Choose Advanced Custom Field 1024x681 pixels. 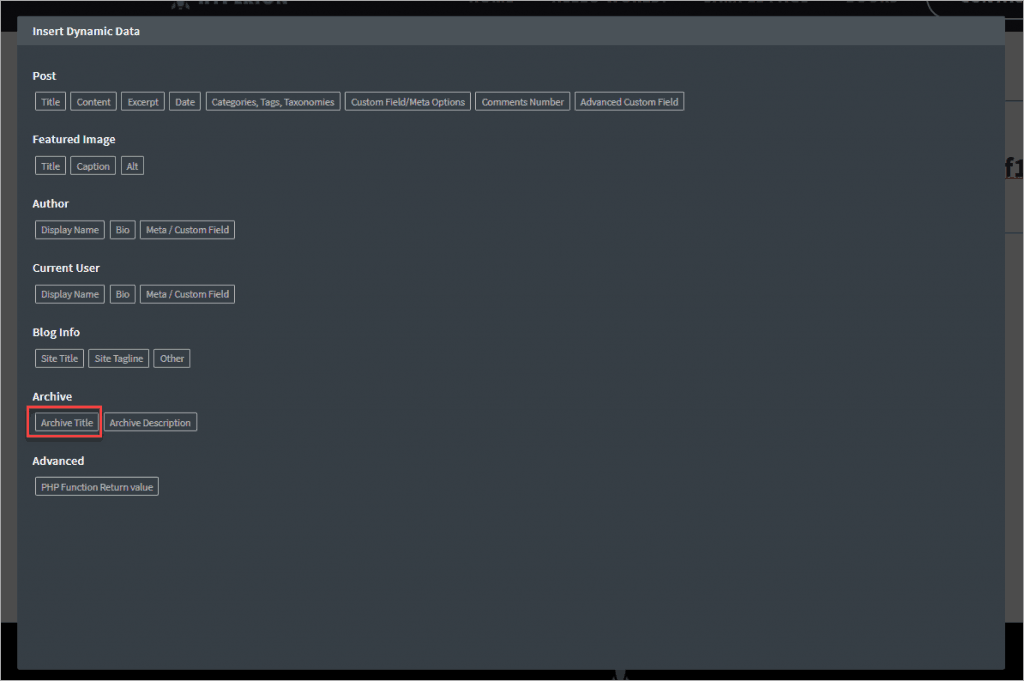(x=629, y=102)
